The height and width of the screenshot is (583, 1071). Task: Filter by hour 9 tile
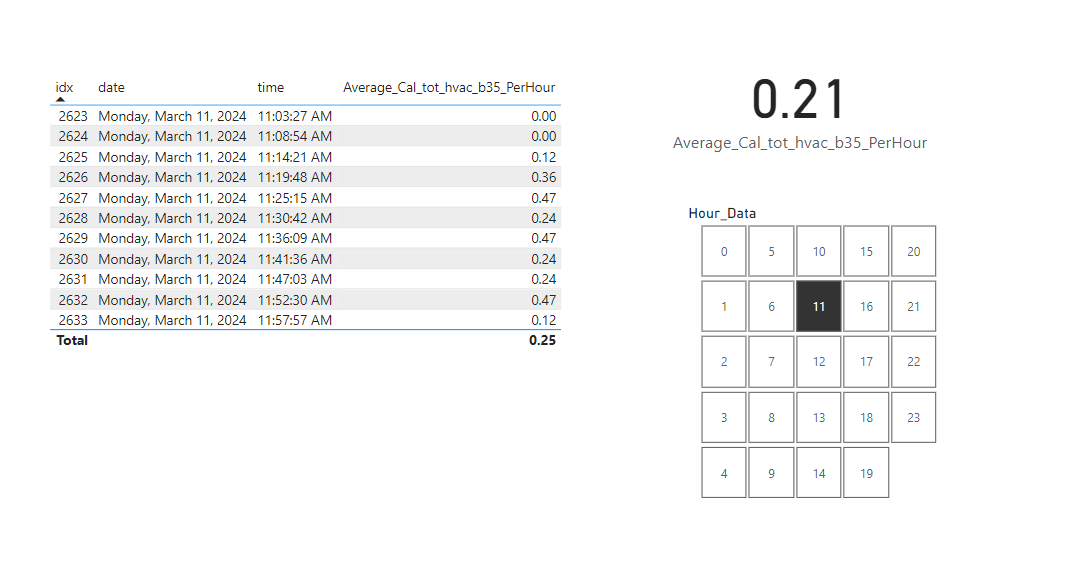tap(771, 472)
